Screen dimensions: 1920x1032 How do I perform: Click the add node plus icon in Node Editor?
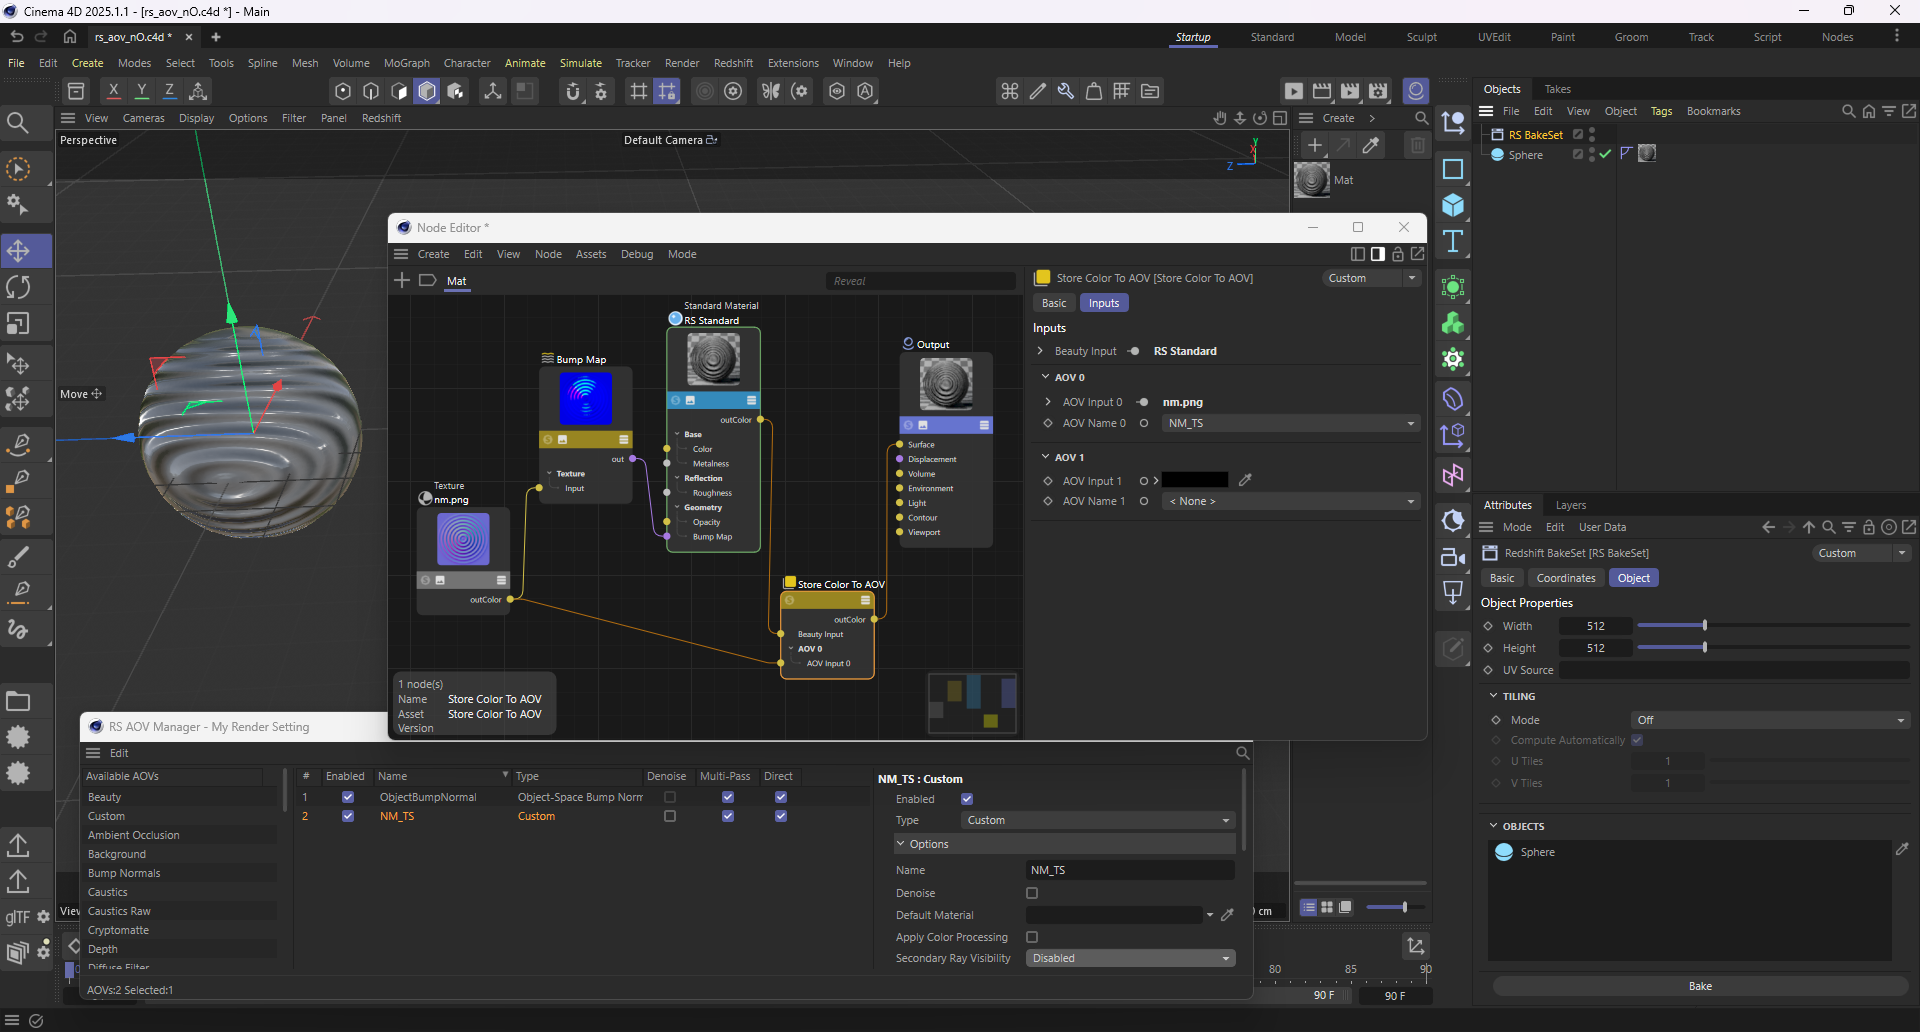pyautogui.click(x=402, y=280)
